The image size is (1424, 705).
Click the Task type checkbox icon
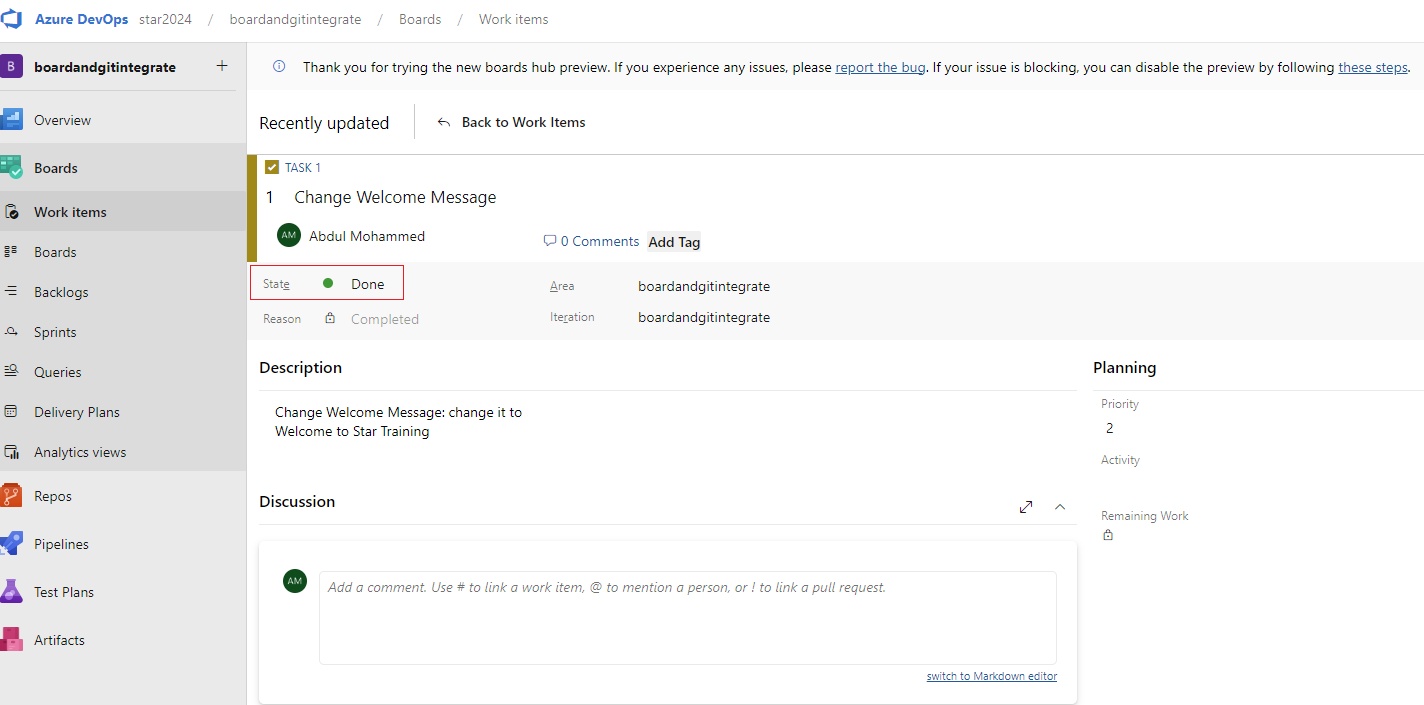pos(272,167)
